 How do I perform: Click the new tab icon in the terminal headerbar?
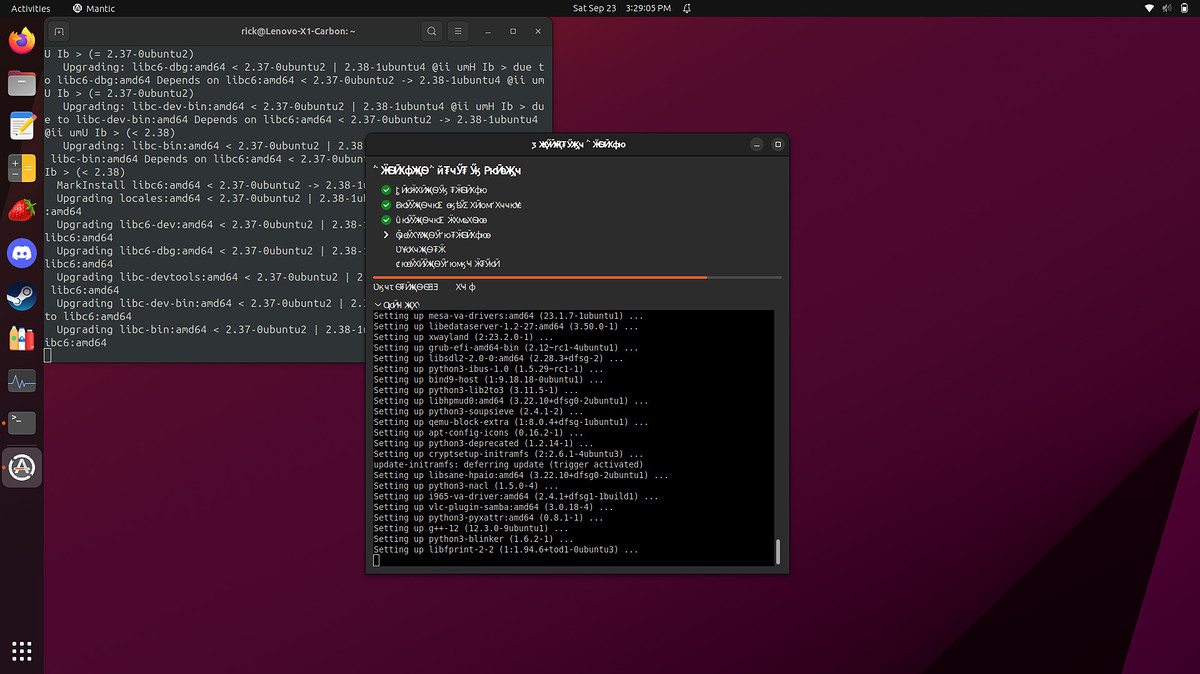click(57, 31)
